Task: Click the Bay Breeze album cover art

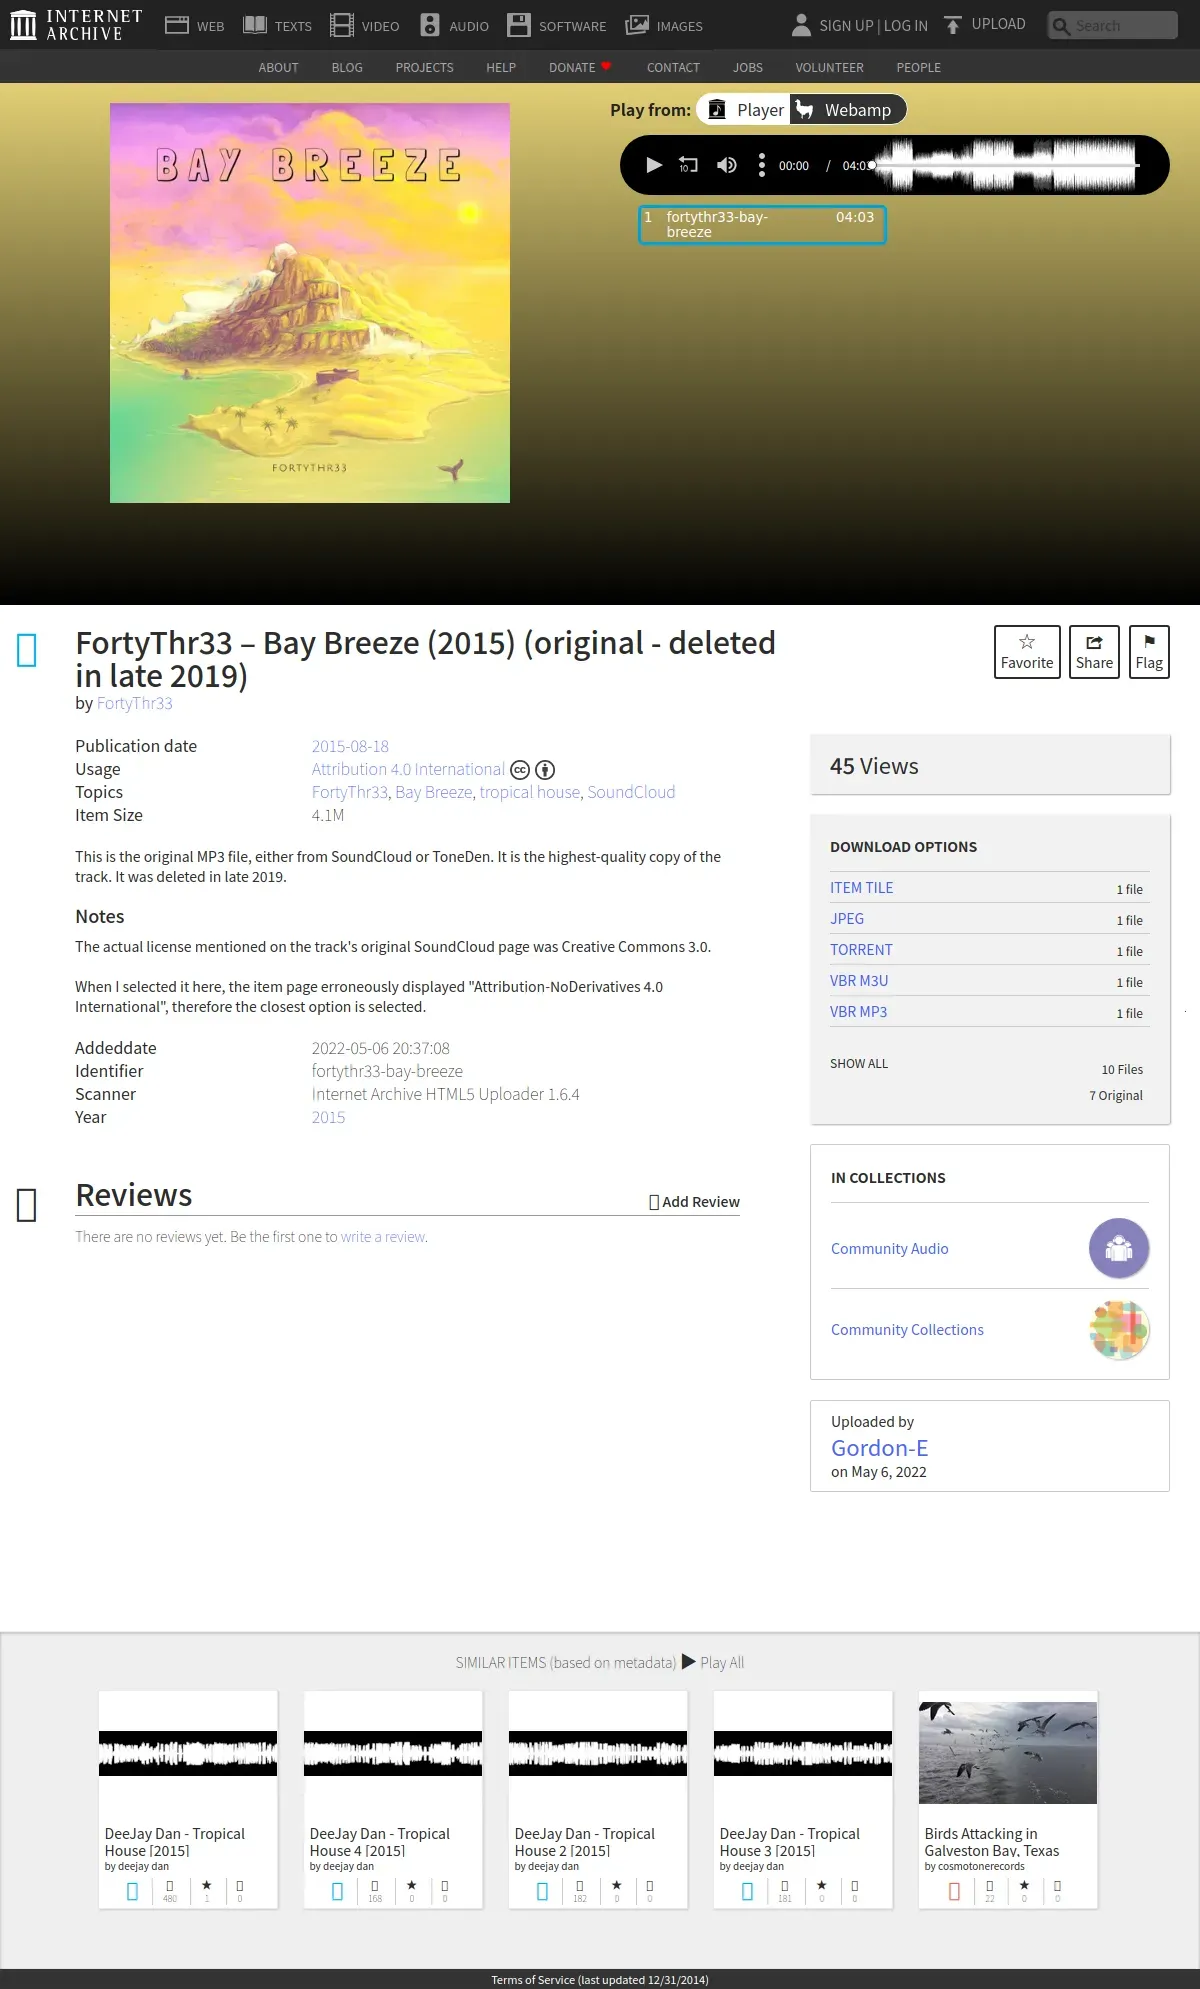Action: (x=310, y=303)
